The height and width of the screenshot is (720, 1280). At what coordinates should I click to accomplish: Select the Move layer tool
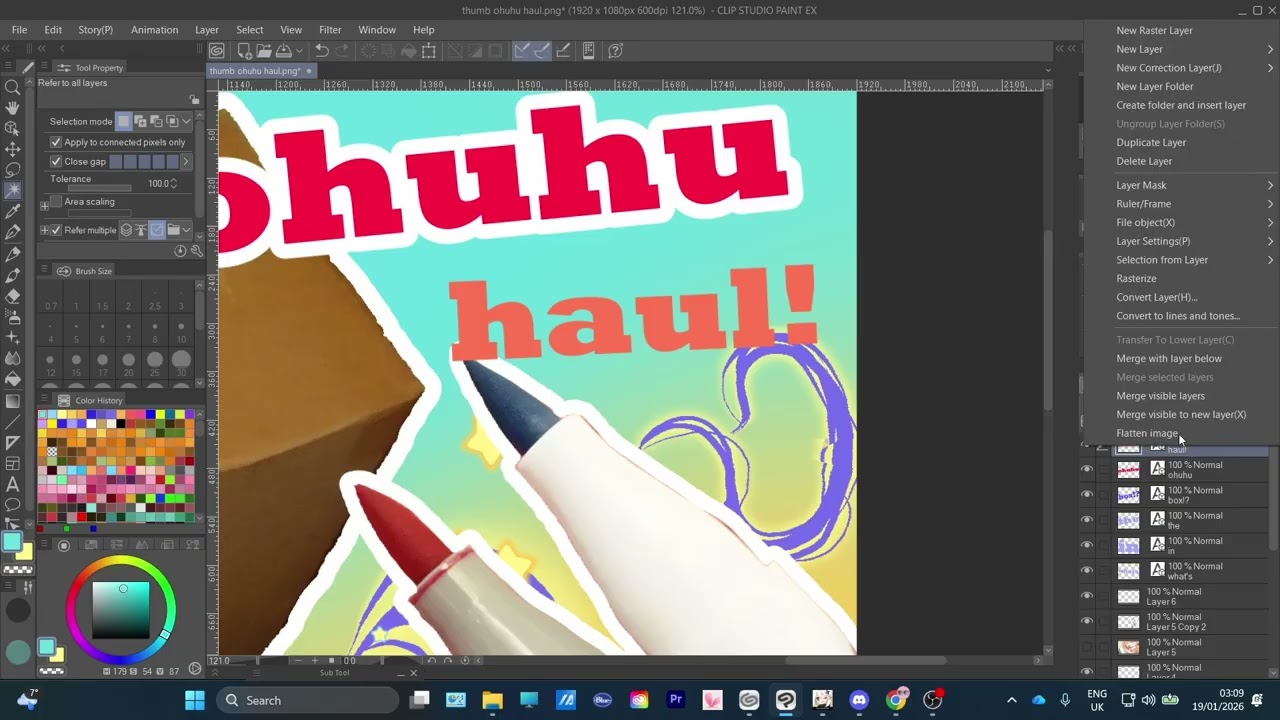[x=13, y=149]
